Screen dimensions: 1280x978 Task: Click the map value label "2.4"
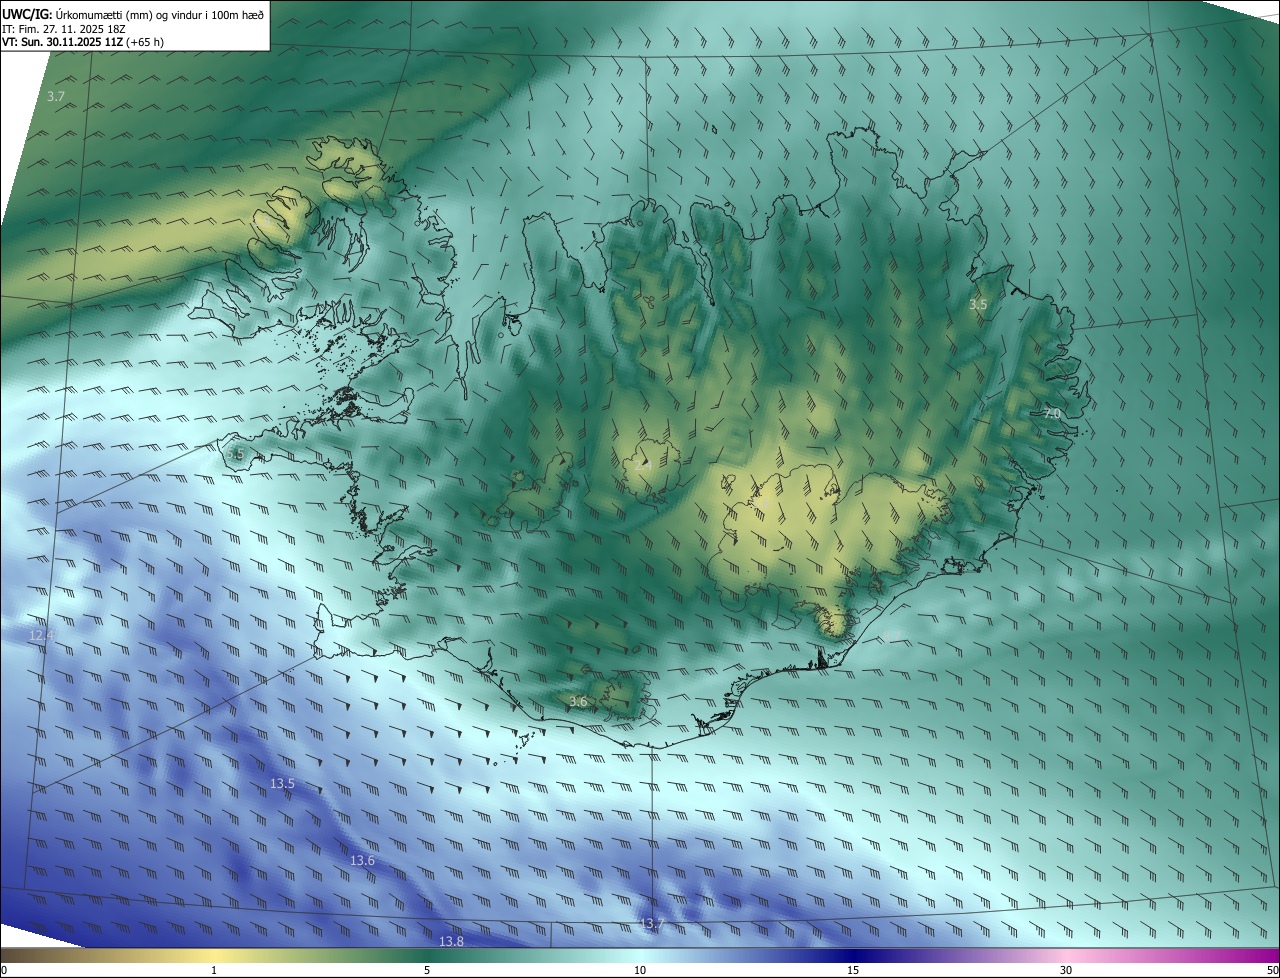(644, 464)
